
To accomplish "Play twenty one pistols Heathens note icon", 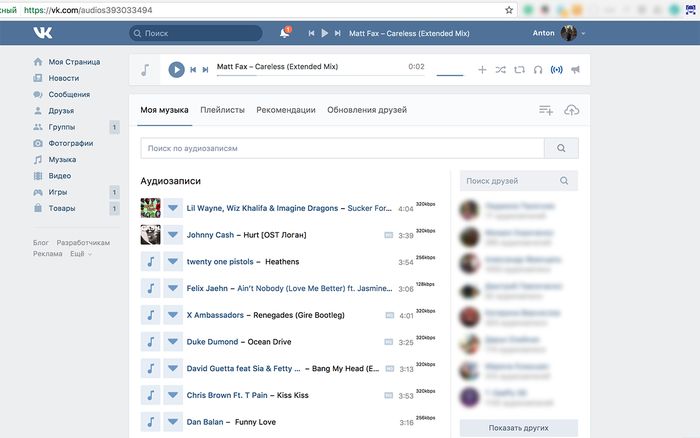I will coord(150,262).
